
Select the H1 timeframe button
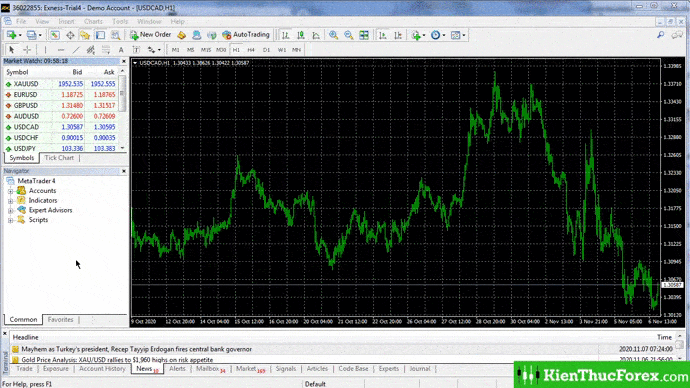[236, 50]
